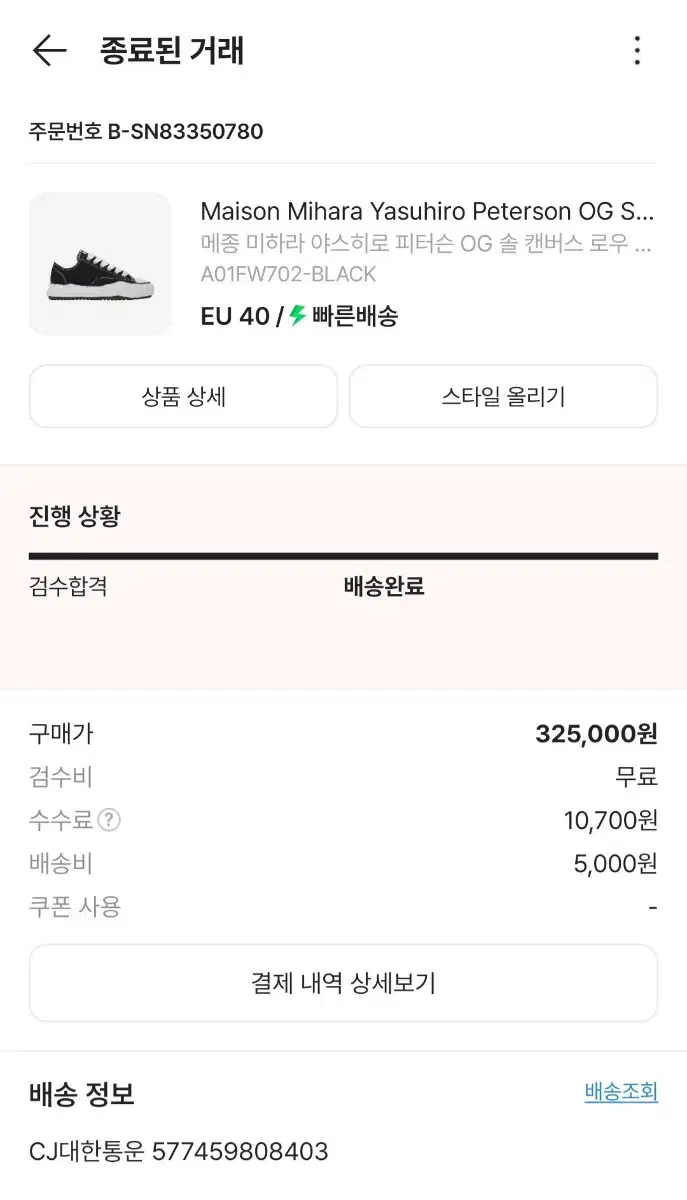Tap the 325,000원 purchase price
Viewport: 687px width, 1200px height.
[596, 734]
